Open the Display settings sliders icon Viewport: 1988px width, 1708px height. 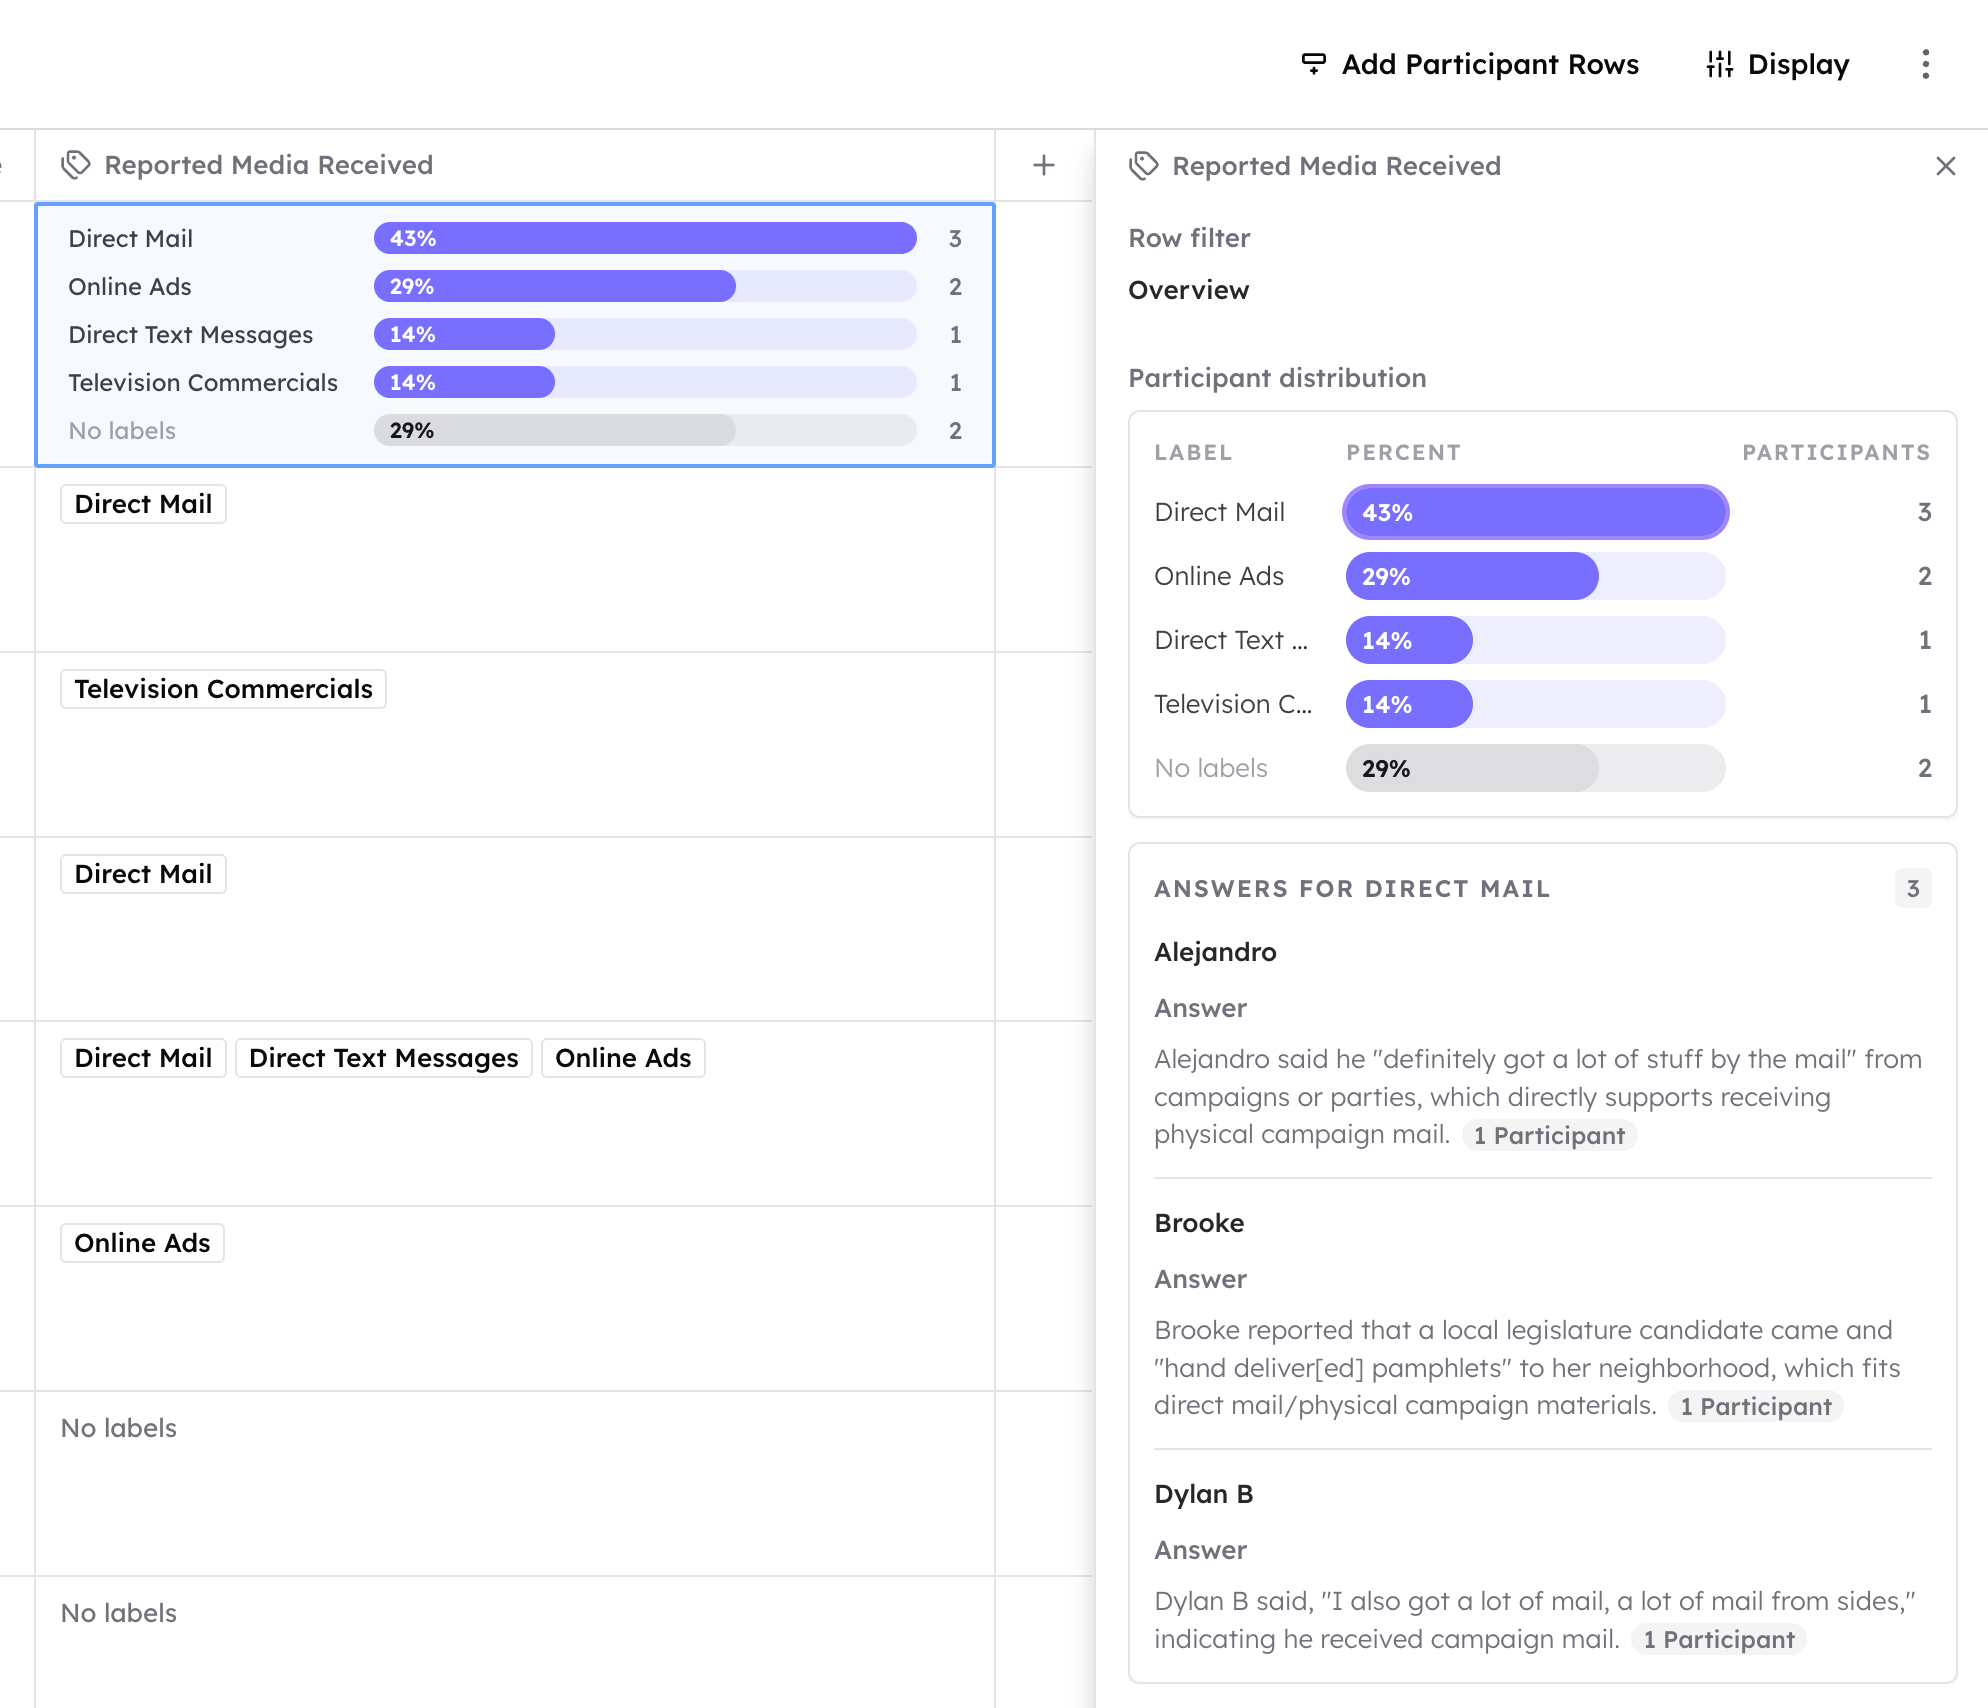pyautogui.click(x=1719, y=64)
